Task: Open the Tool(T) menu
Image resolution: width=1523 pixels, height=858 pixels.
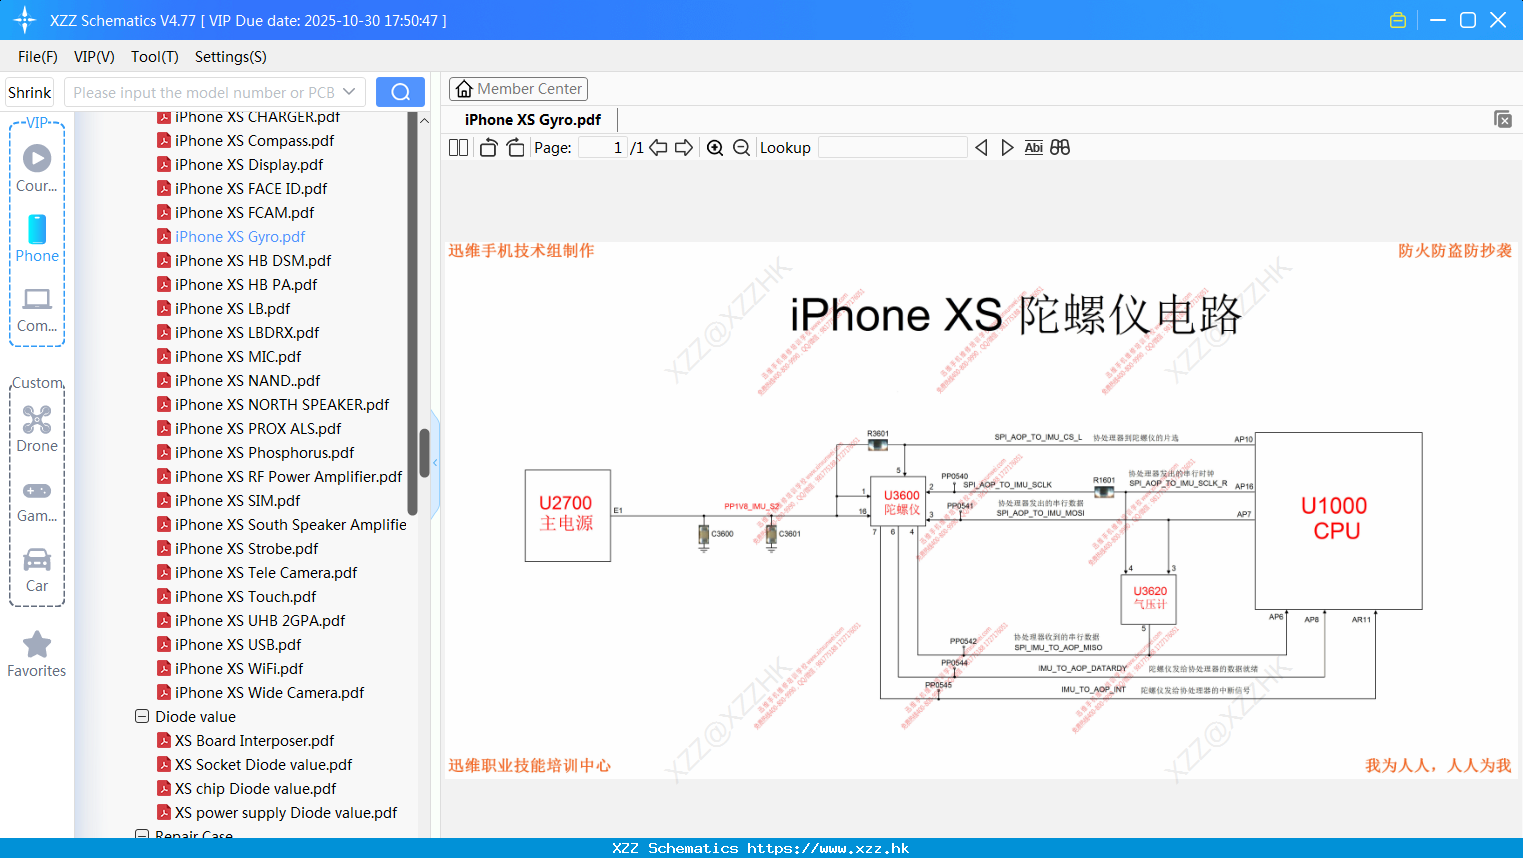Action: tap(155, 57)
